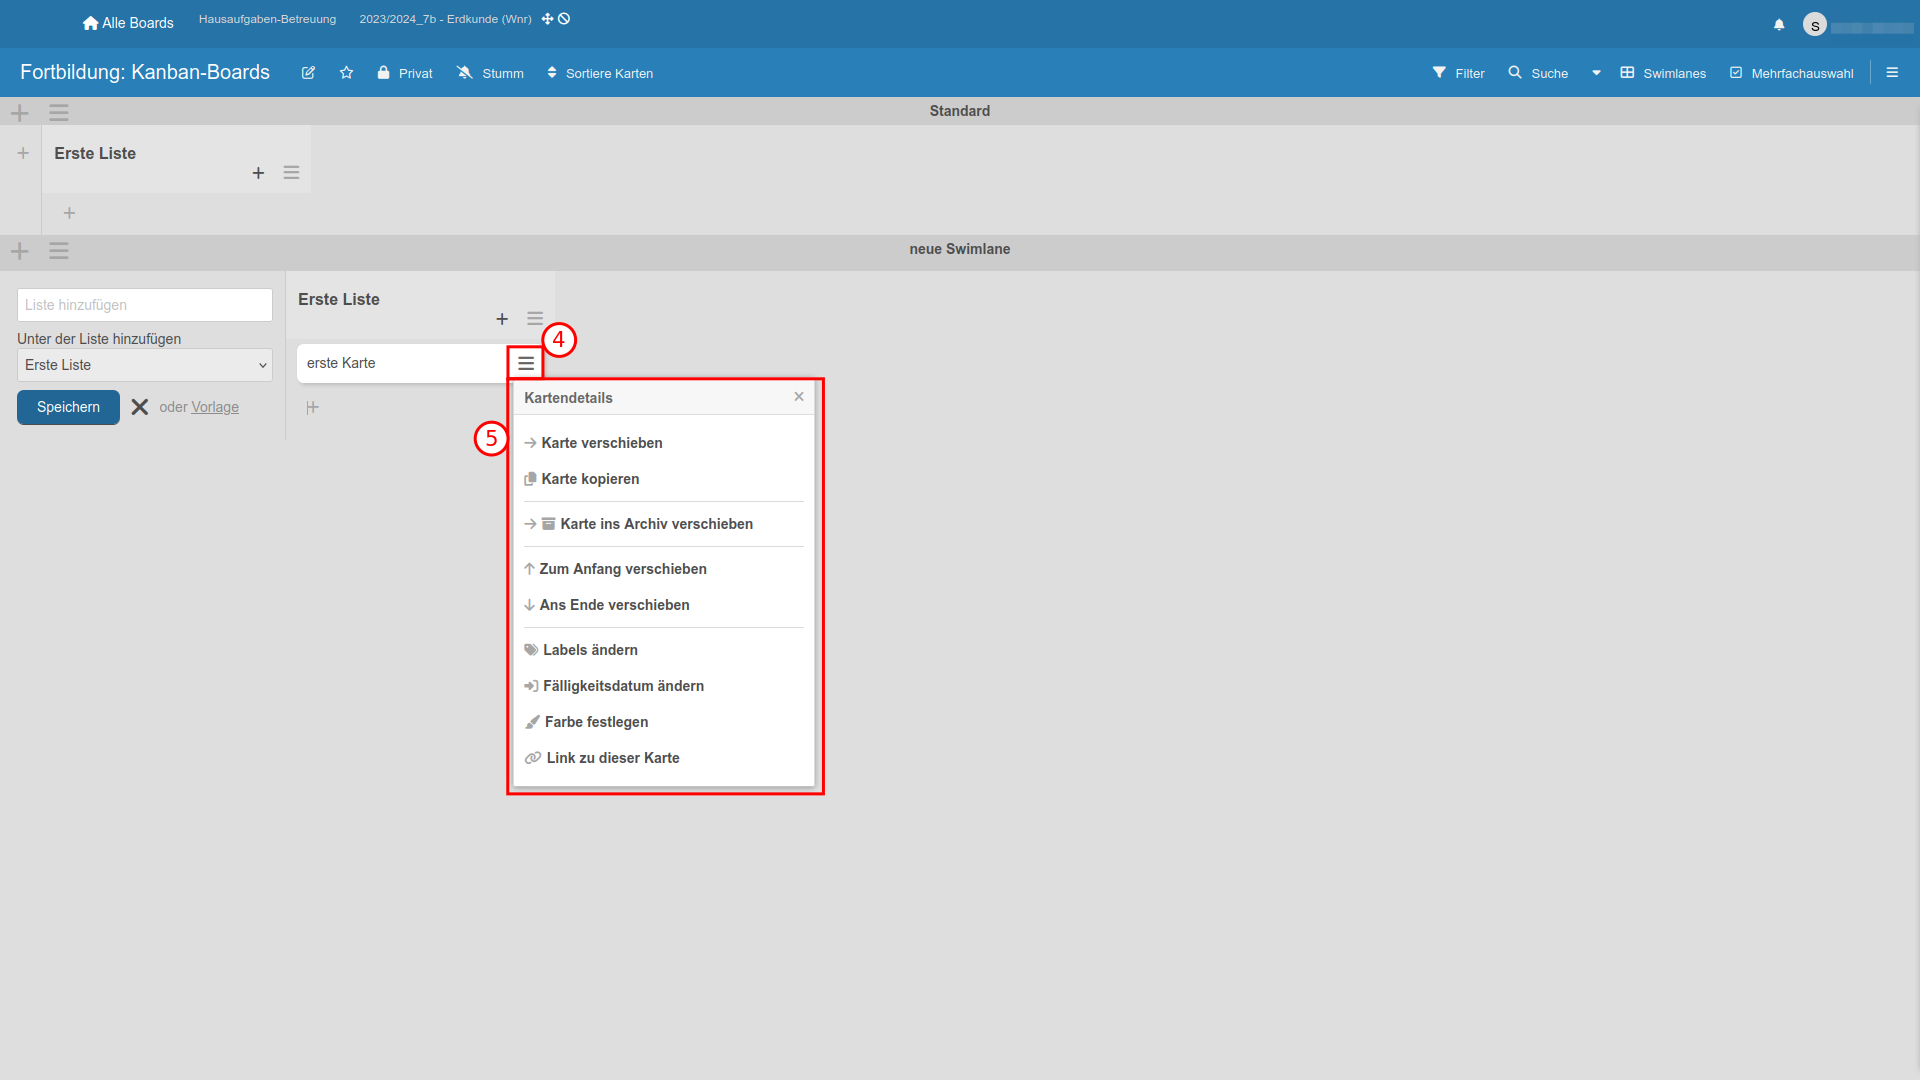Screen dimensions: 1920x1080
Task: Toggle the Privat board visibility
Action: (405, 73)
